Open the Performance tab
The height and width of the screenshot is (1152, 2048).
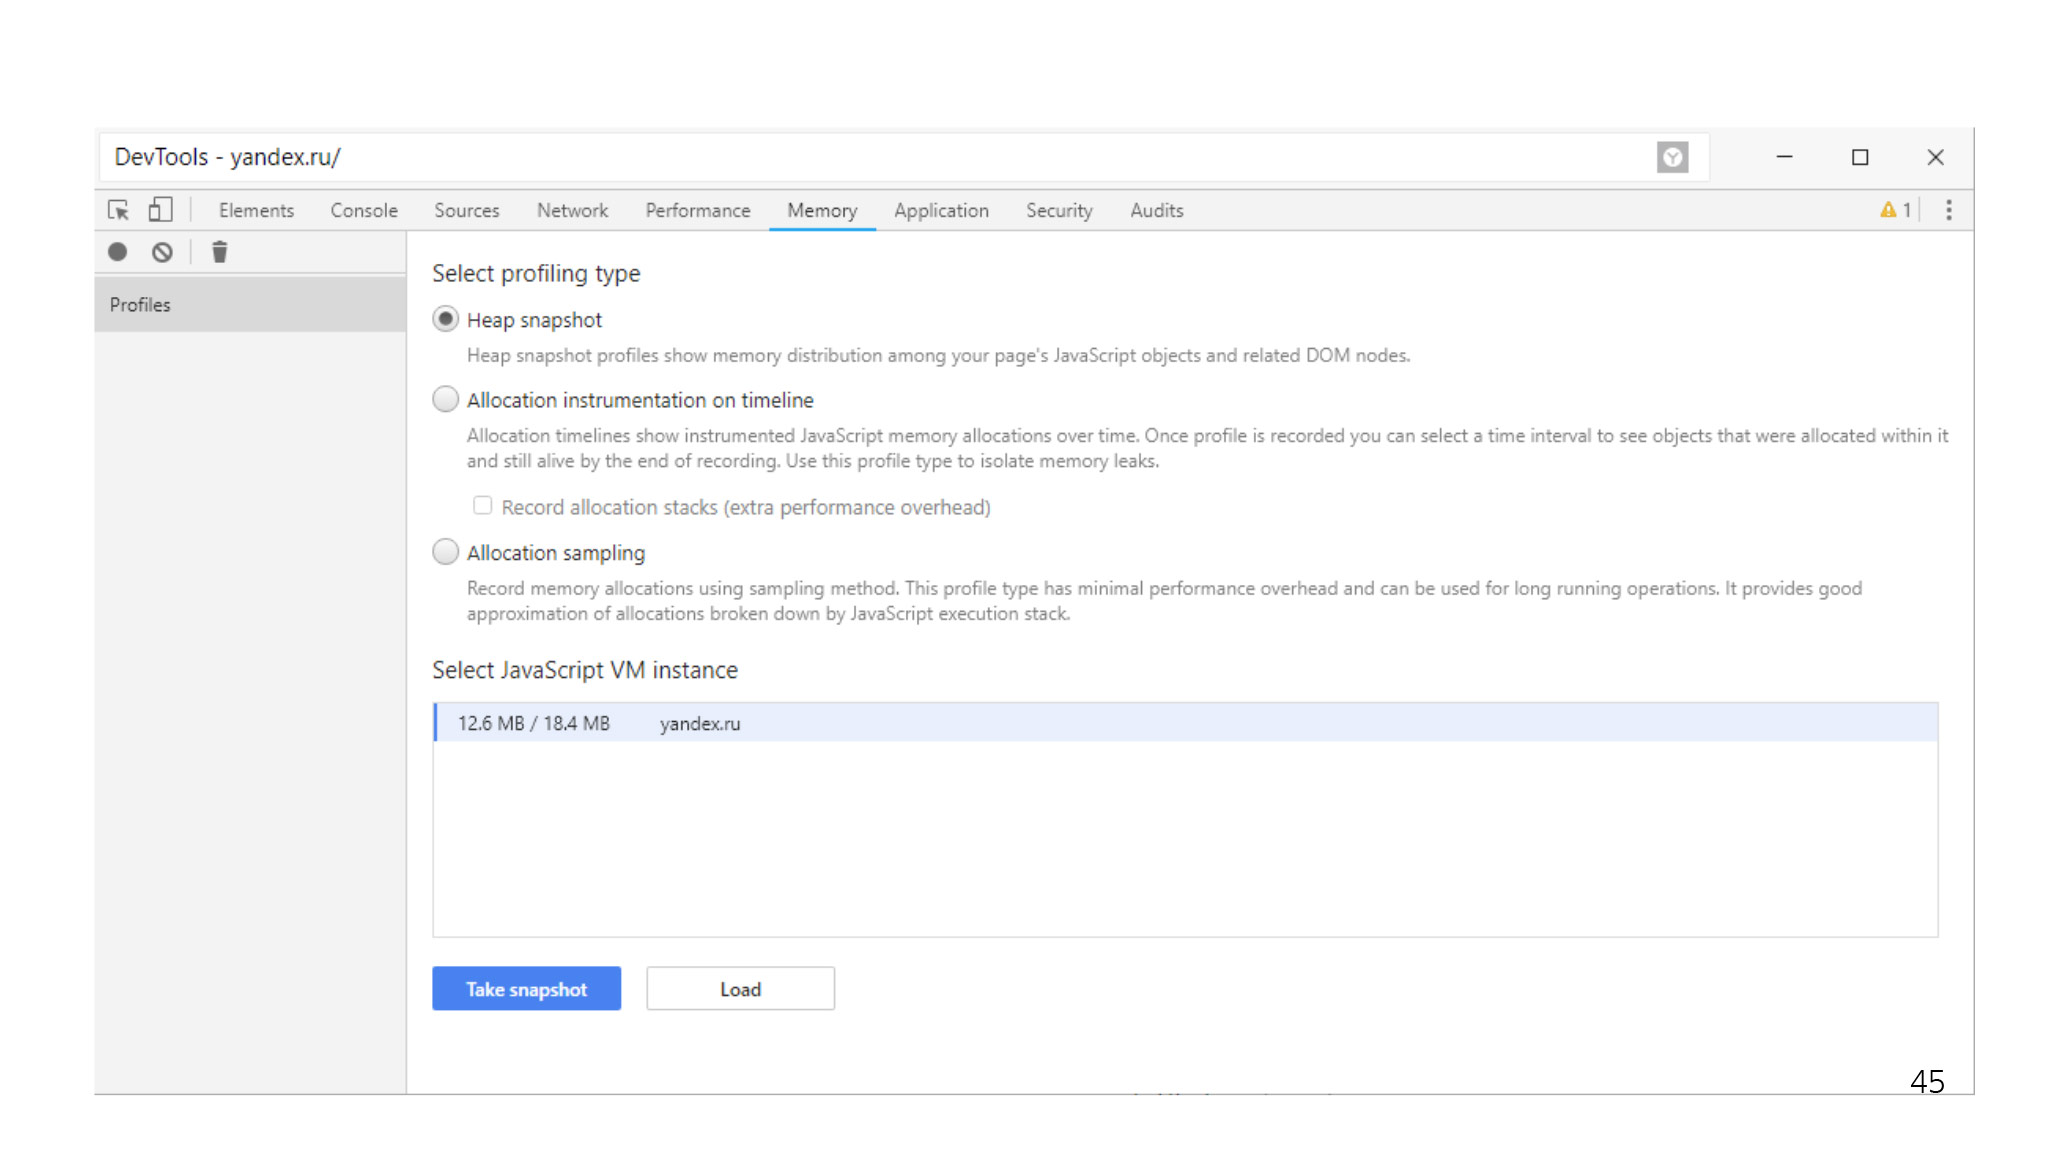[x=697, y=211]
